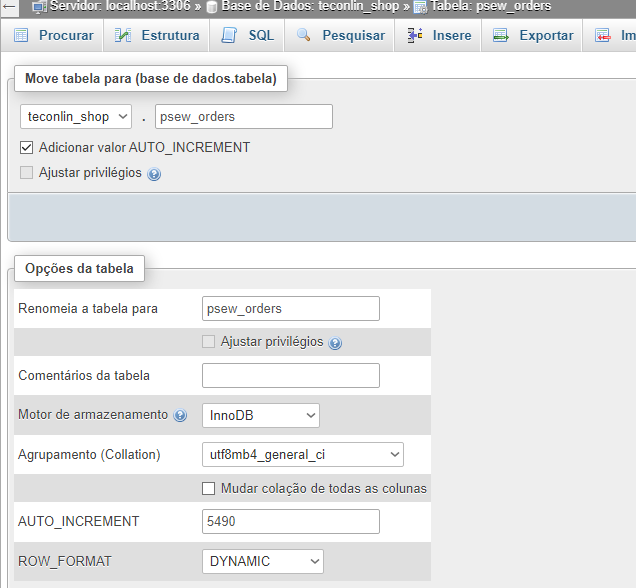Screen dimensions: 636x588
Task: Click the 'Opções da tabela' heading
Action: click(x=80, y=268)
